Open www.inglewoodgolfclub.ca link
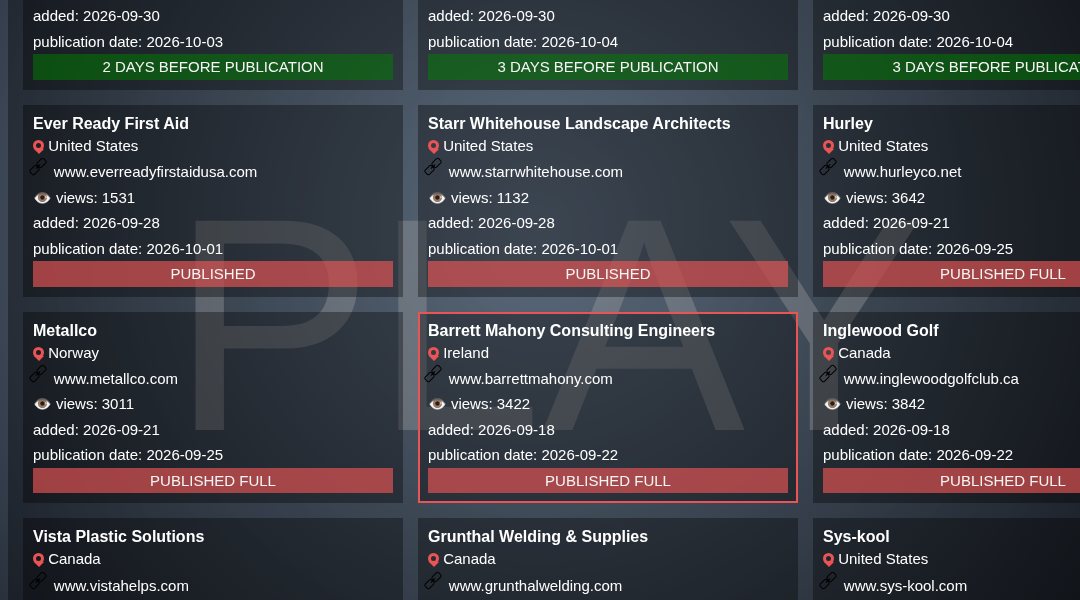 tap(931, 379)
